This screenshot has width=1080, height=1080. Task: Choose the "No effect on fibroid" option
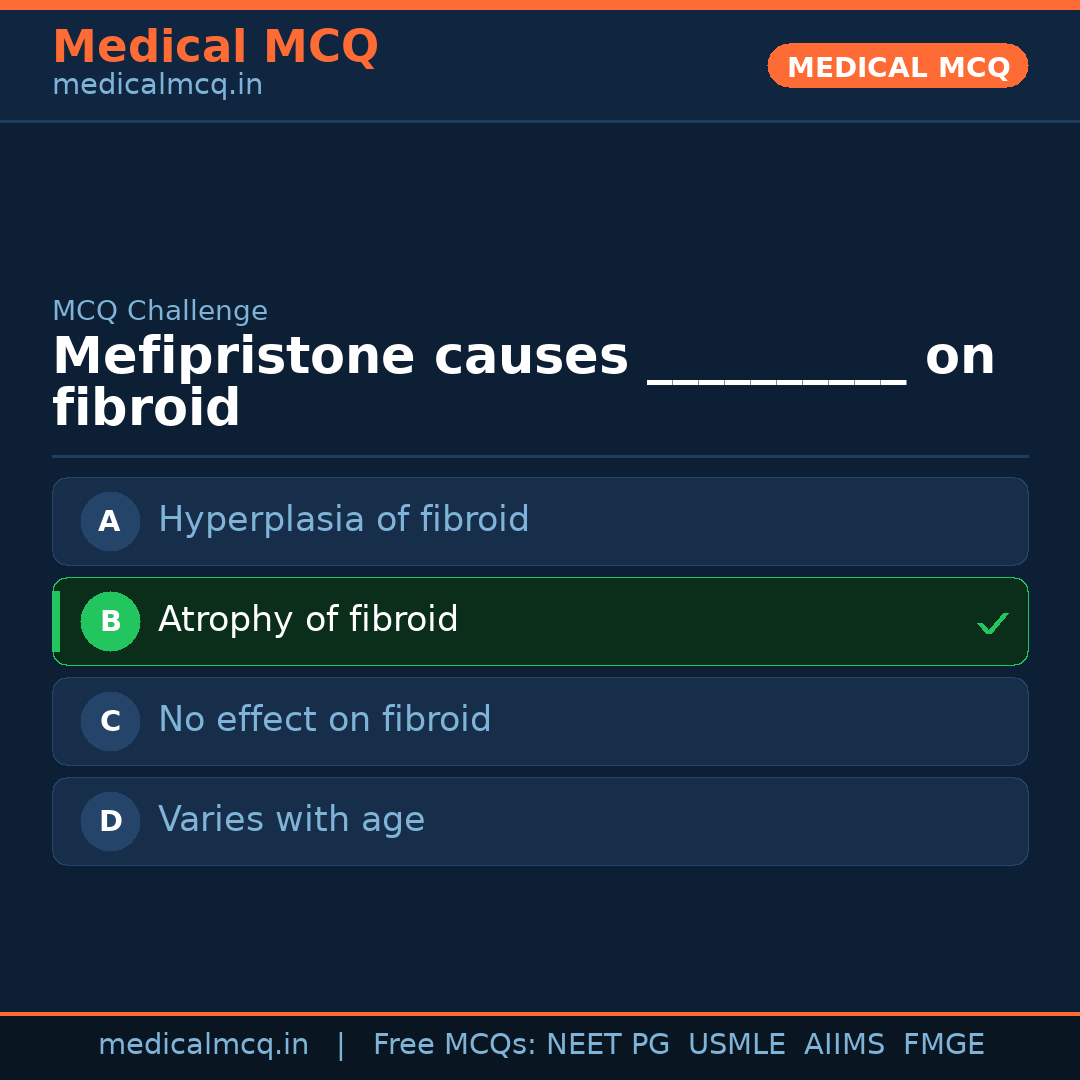point(324,720)
